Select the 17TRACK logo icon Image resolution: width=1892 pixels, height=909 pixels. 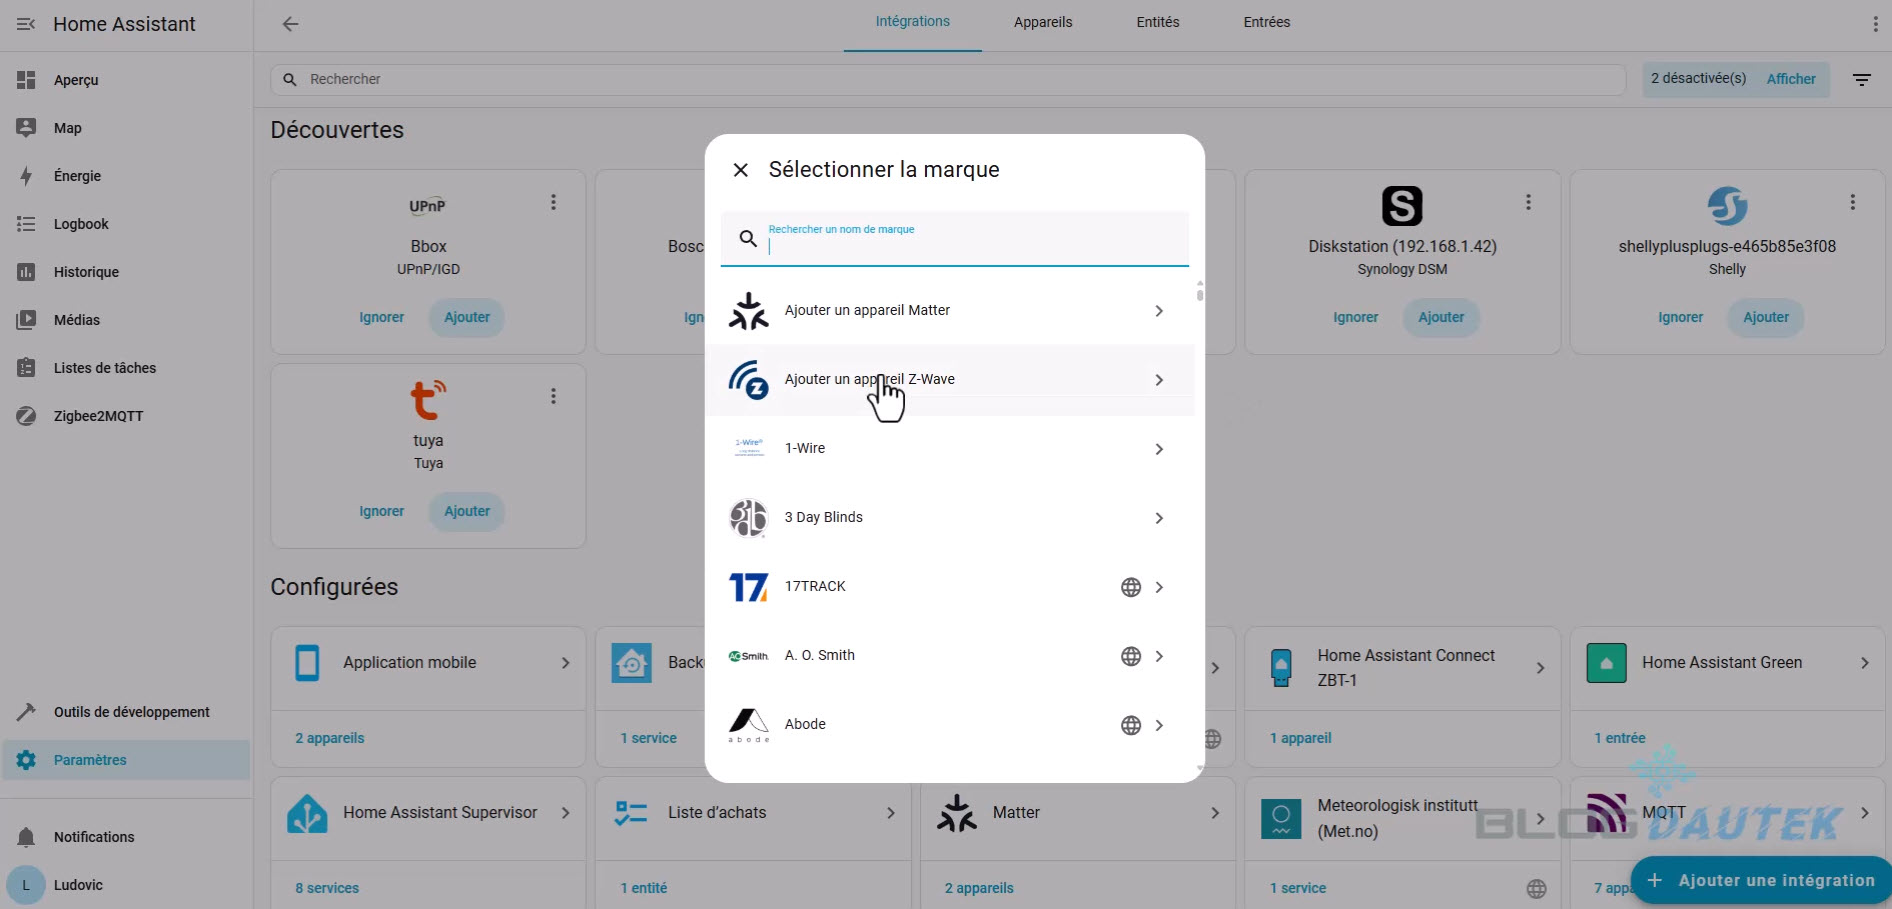click(748, 587)
